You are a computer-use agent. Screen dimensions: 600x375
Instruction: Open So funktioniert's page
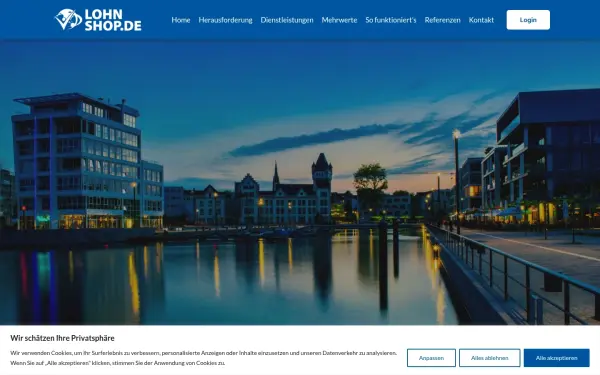(391, 20)
